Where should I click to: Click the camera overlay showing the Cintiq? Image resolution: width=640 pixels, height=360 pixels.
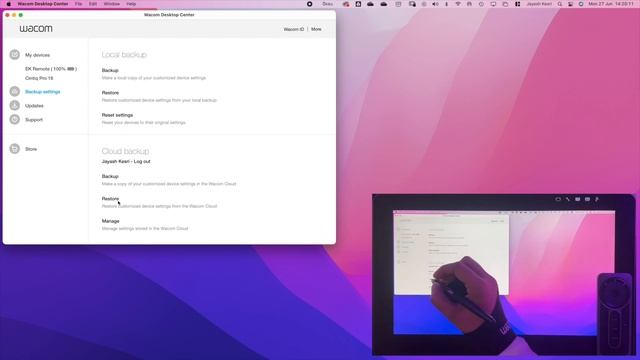[x=504, y=274]
